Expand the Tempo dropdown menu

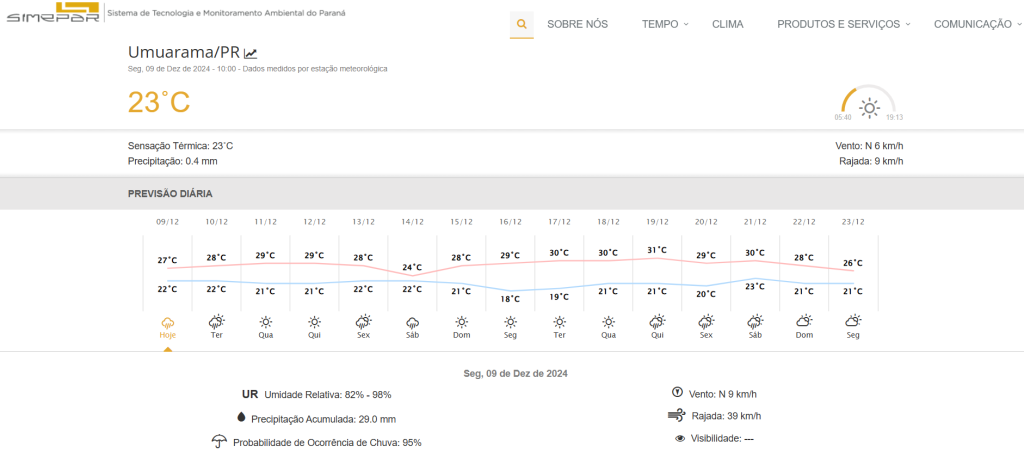[665, 24]
